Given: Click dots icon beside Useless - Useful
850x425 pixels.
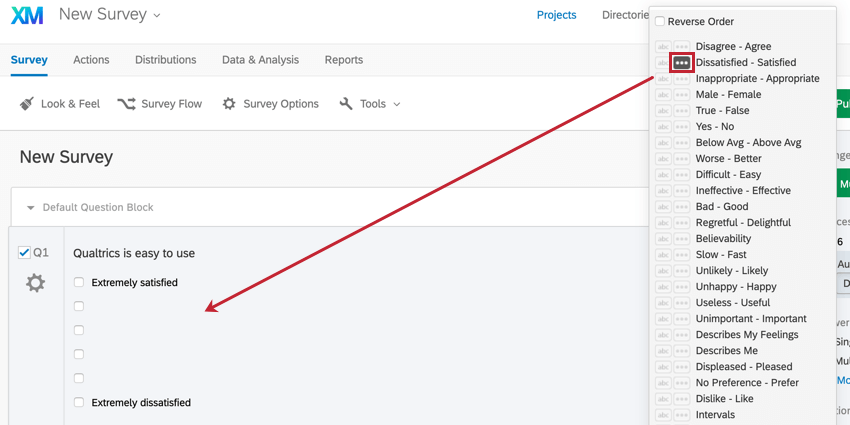Looking at the screenshot, I should click(x=681, y=302).
